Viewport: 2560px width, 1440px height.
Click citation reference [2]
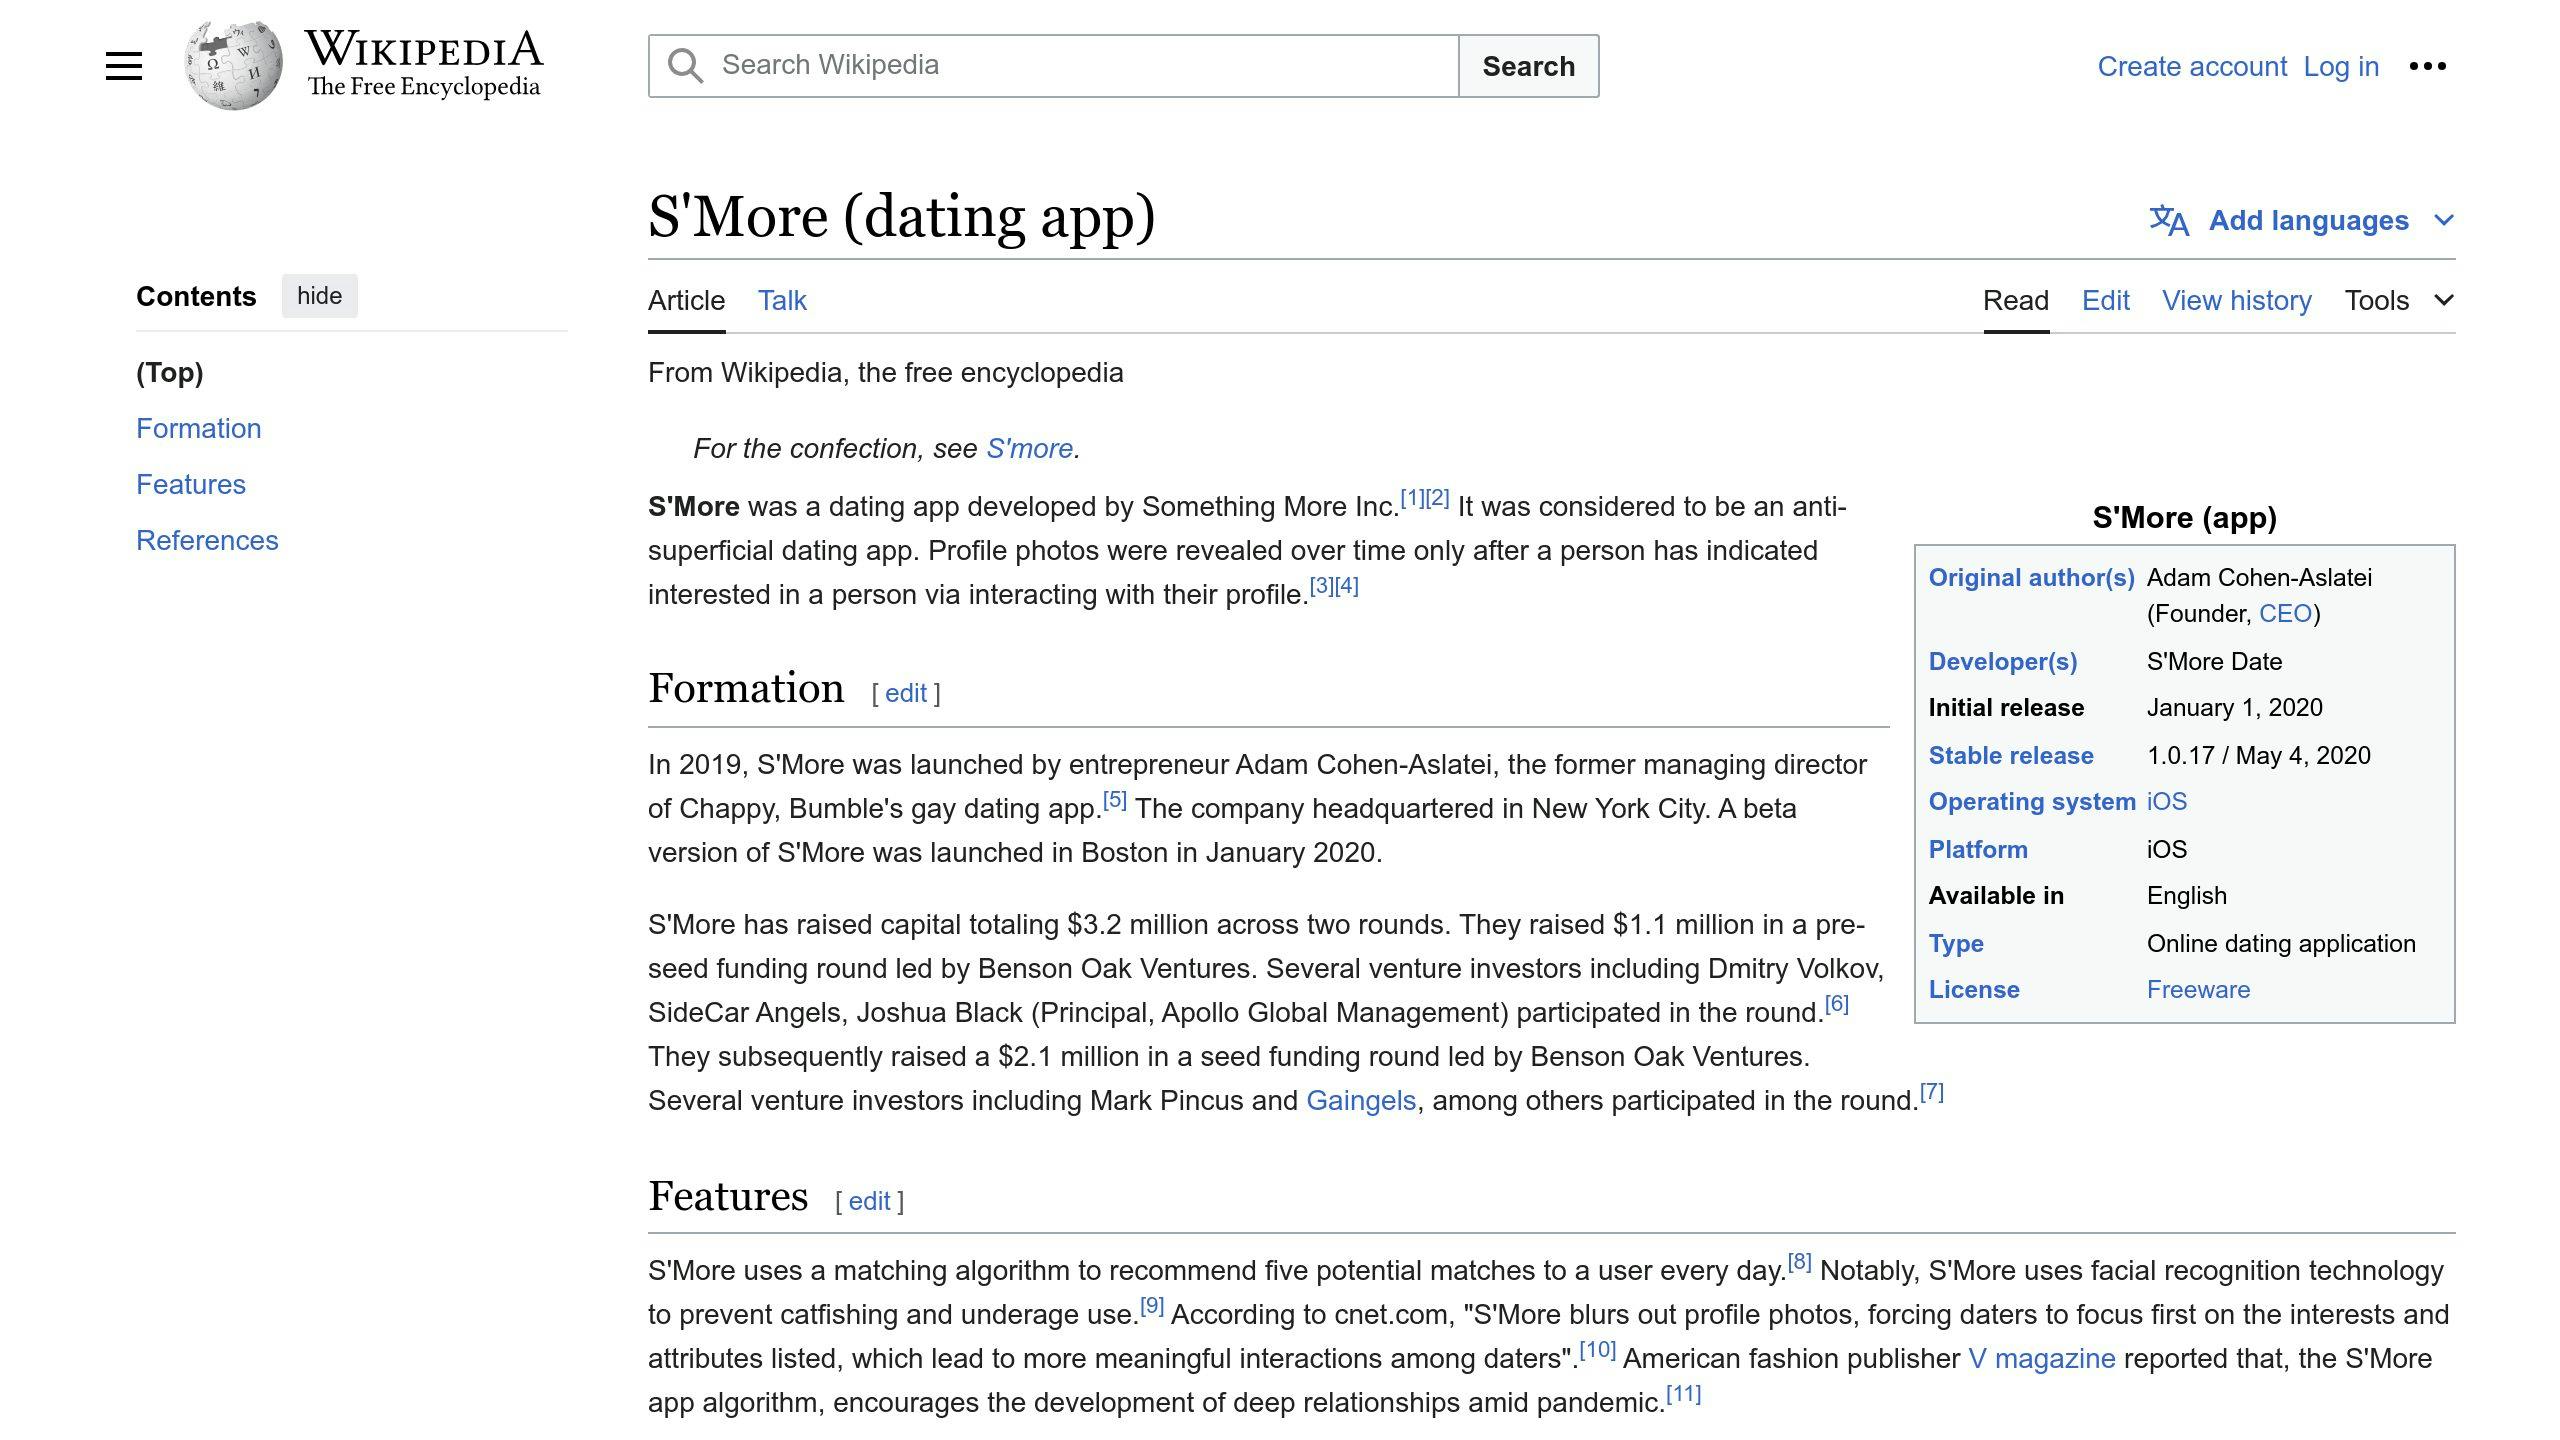1437,498
